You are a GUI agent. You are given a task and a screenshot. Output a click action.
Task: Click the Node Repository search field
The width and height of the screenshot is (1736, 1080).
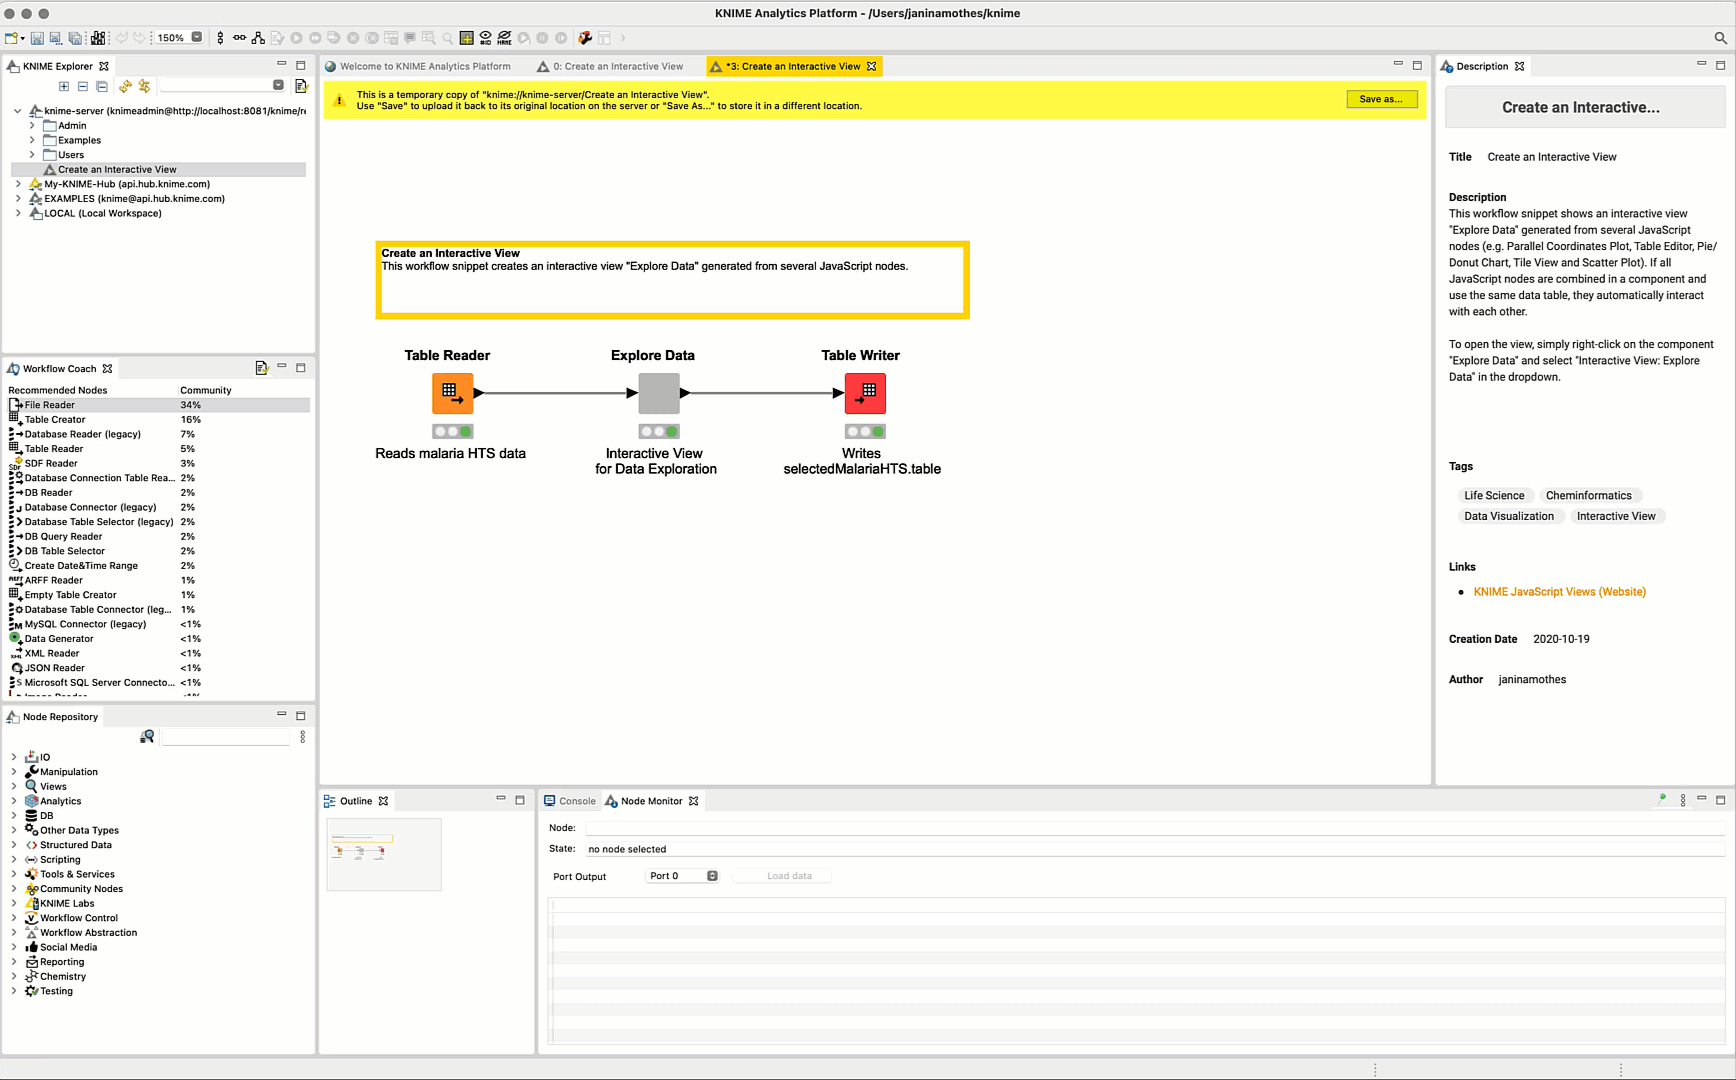click(x=226, y=737)
